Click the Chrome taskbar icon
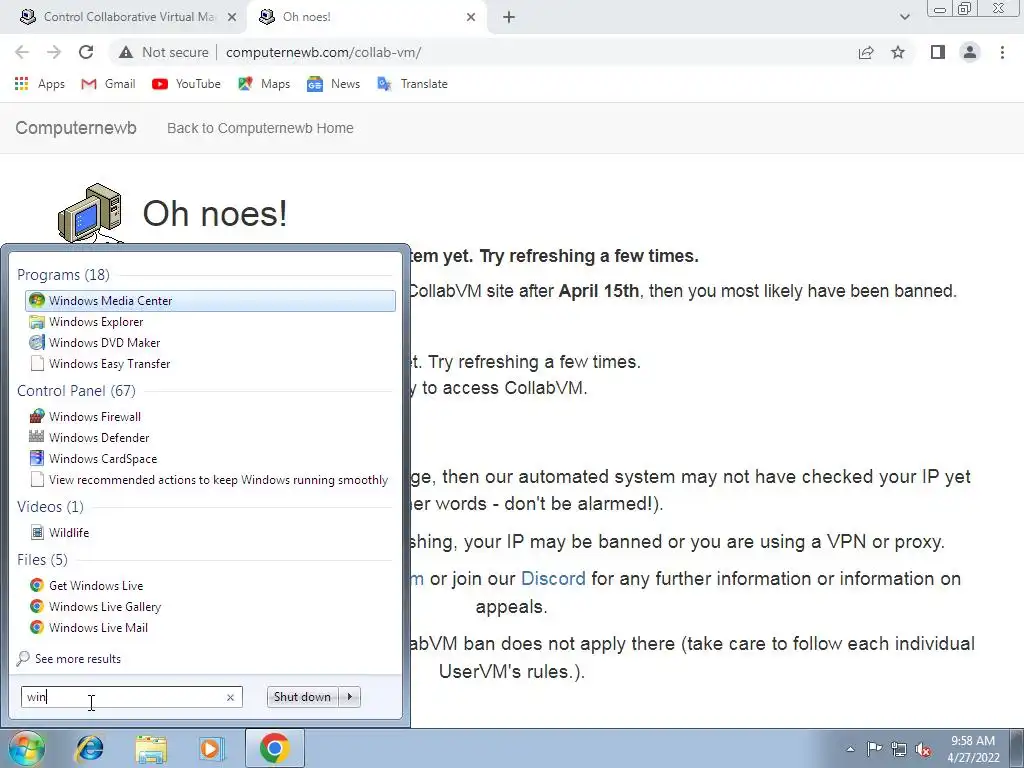Screen dimensions: 1024x768 click(x=274, y=748)
